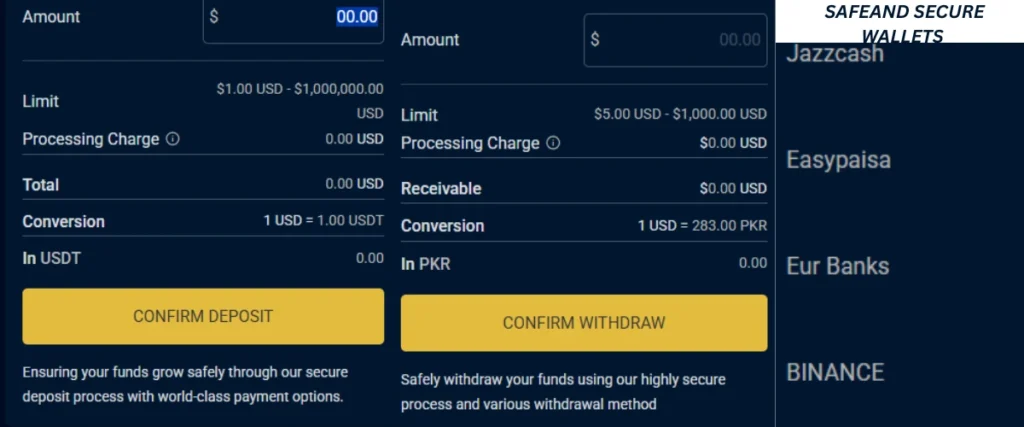The width and height of the screenshot is (1024, 427).
Task: Click the In PKR amount value
Action: [752, 263]
